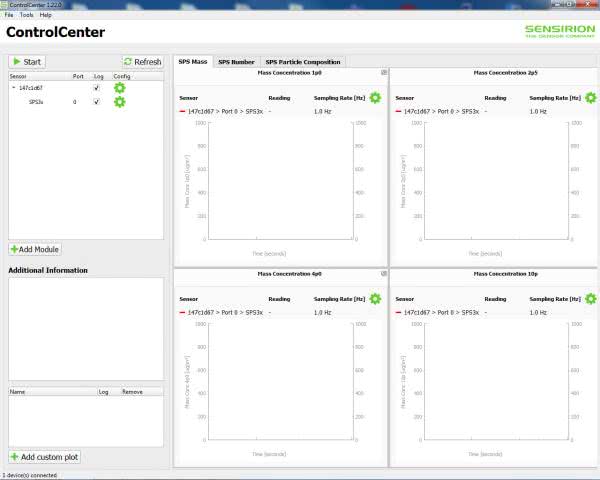600x480 pixels.
Task: Open the Help menu
Action: 46,15
